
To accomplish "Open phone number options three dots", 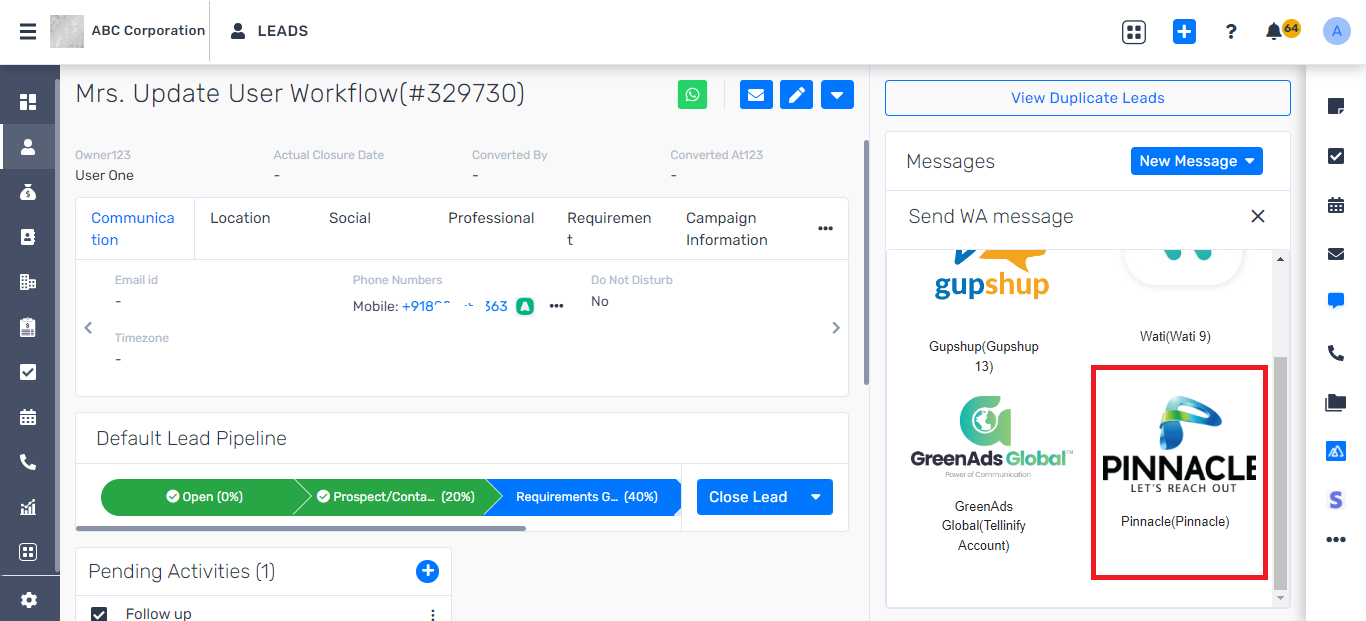I will click(x=557, y=306).
